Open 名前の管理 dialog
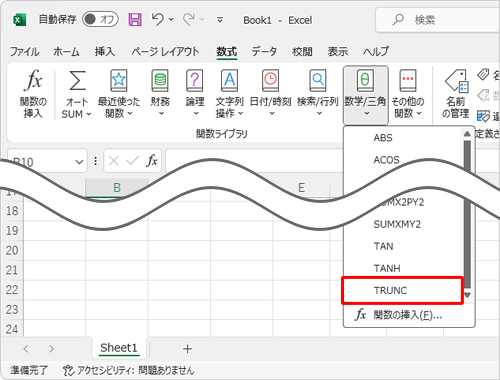Viewport: 500px width, 380px height. coord(456,94)
